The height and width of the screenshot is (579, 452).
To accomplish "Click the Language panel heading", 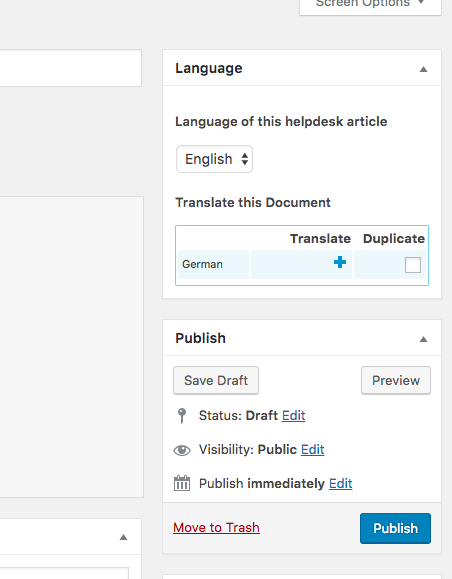I will click(209, 68).
